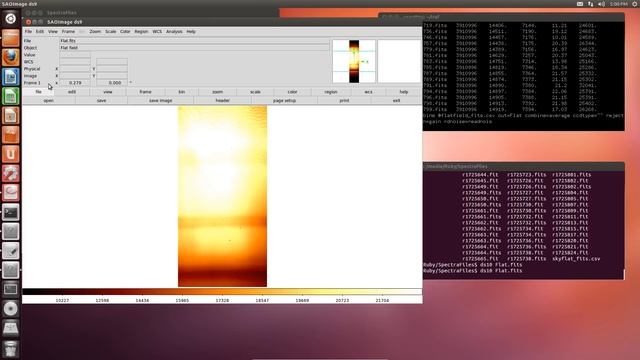Open System Settings wrench-and-gear dock icon
Viewport: 640px width, 360px height.
(x=11, y=173)
